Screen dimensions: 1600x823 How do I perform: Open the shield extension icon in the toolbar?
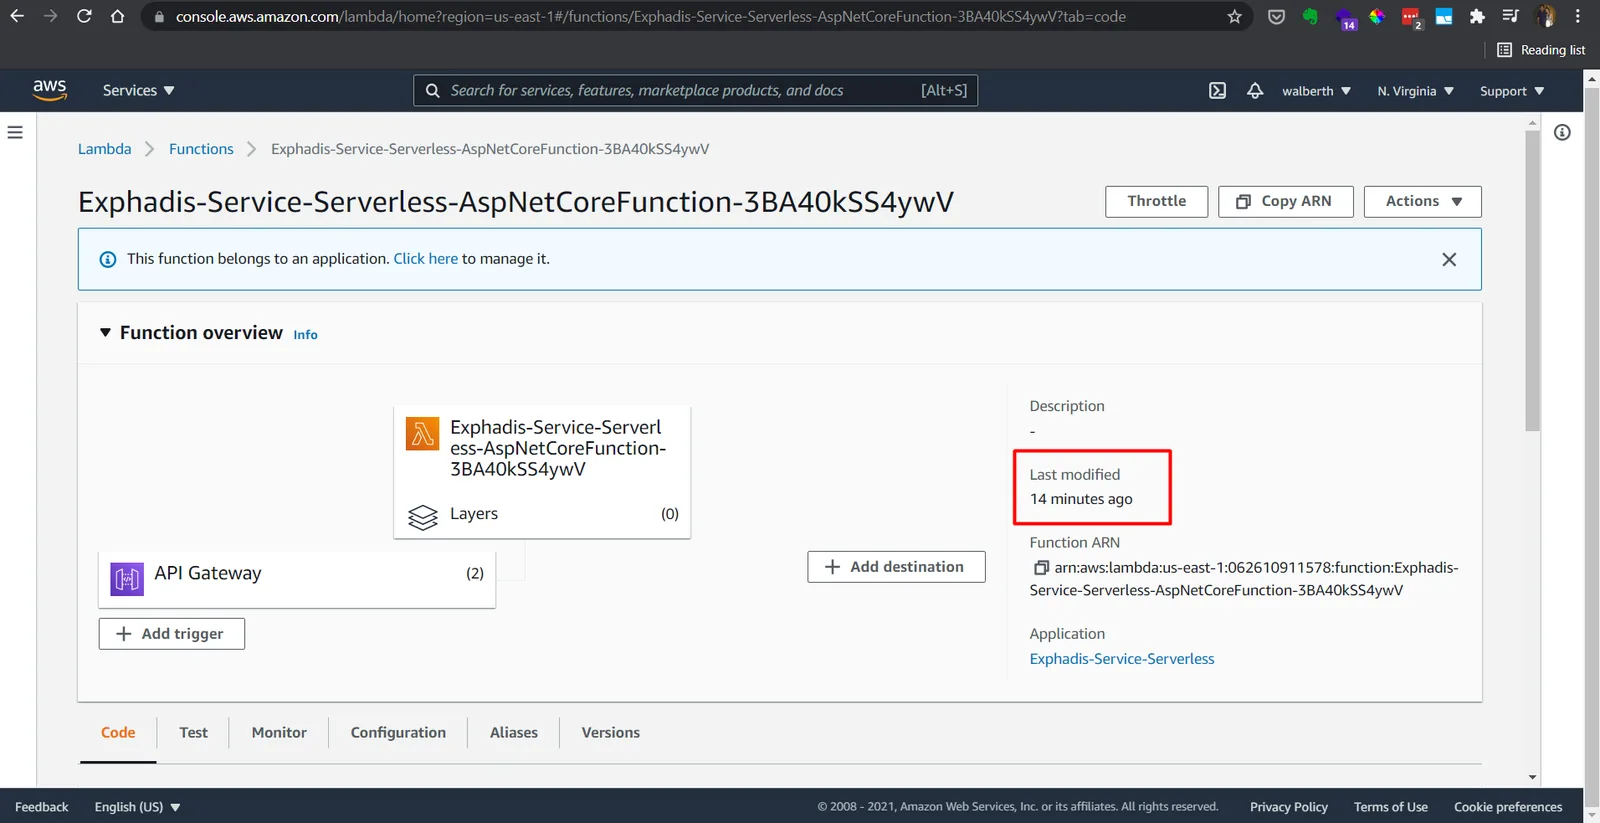tap(1276, 16)
